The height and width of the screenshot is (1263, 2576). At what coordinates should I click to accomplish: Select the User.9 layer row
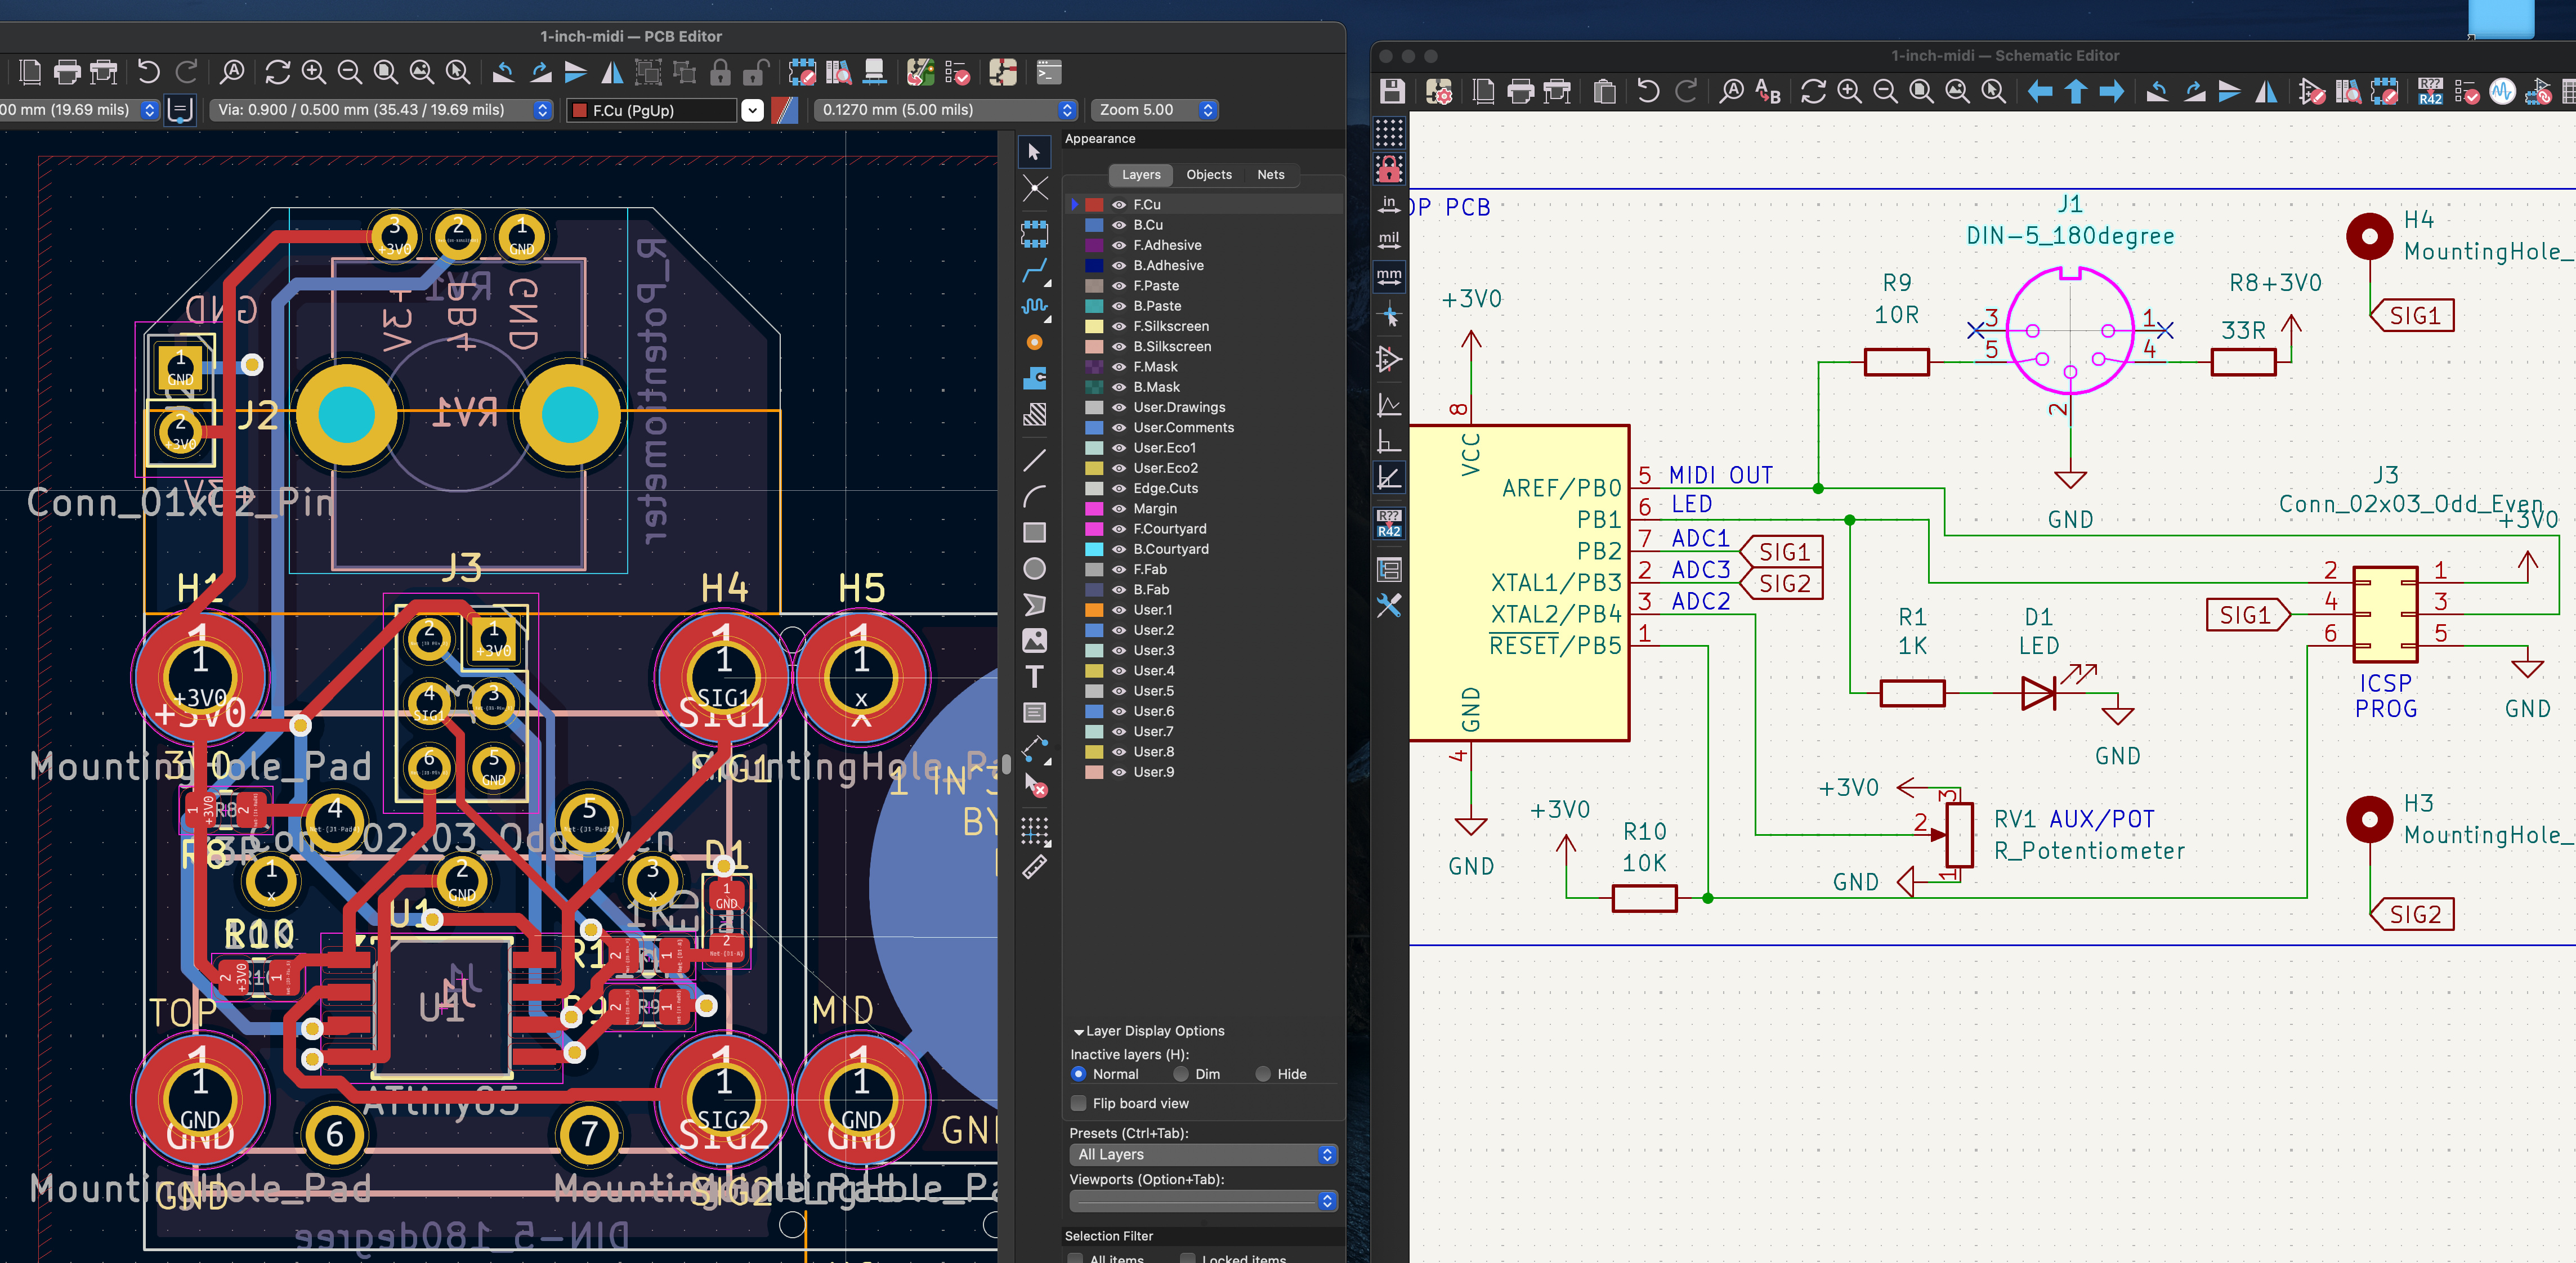tap(1205, 772)
